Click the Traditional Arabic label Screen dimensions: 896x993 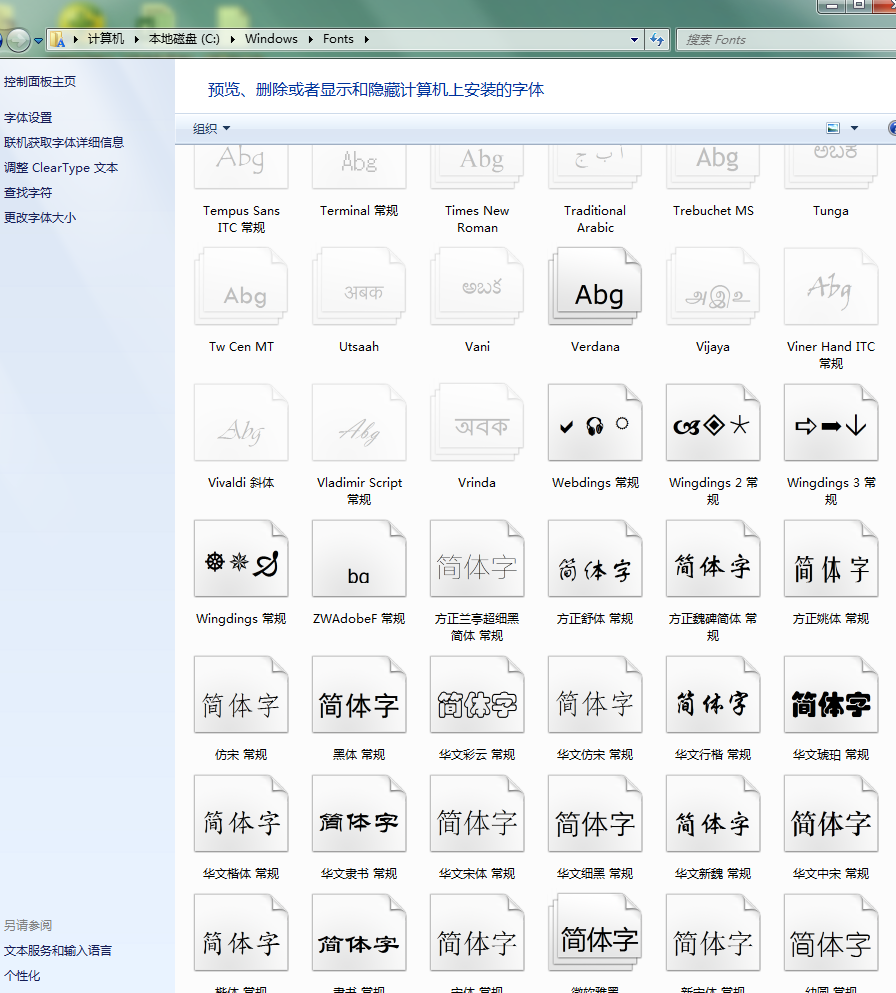(595, 219)
